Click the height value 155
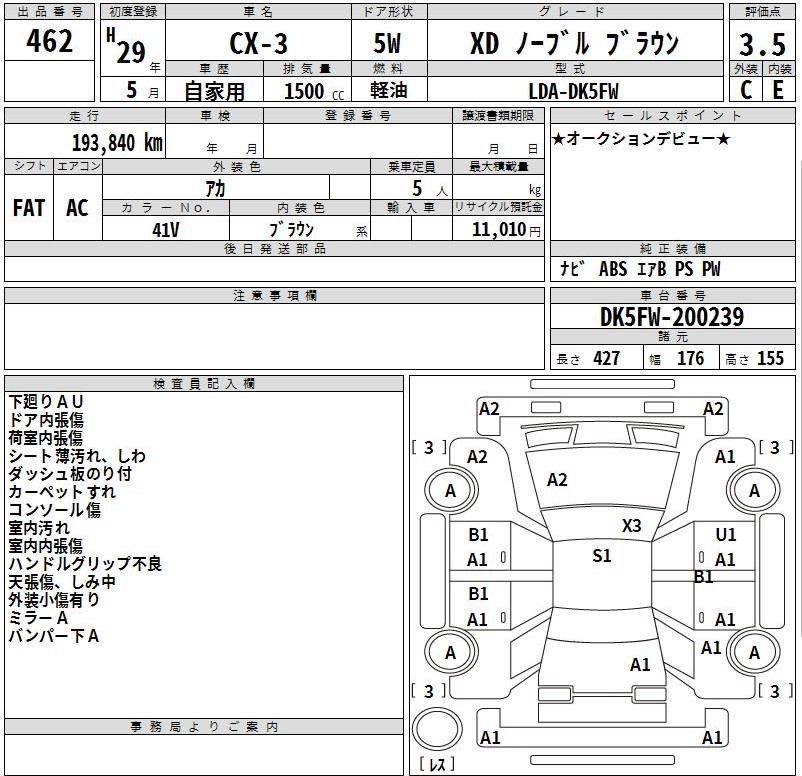 [770, 358]
